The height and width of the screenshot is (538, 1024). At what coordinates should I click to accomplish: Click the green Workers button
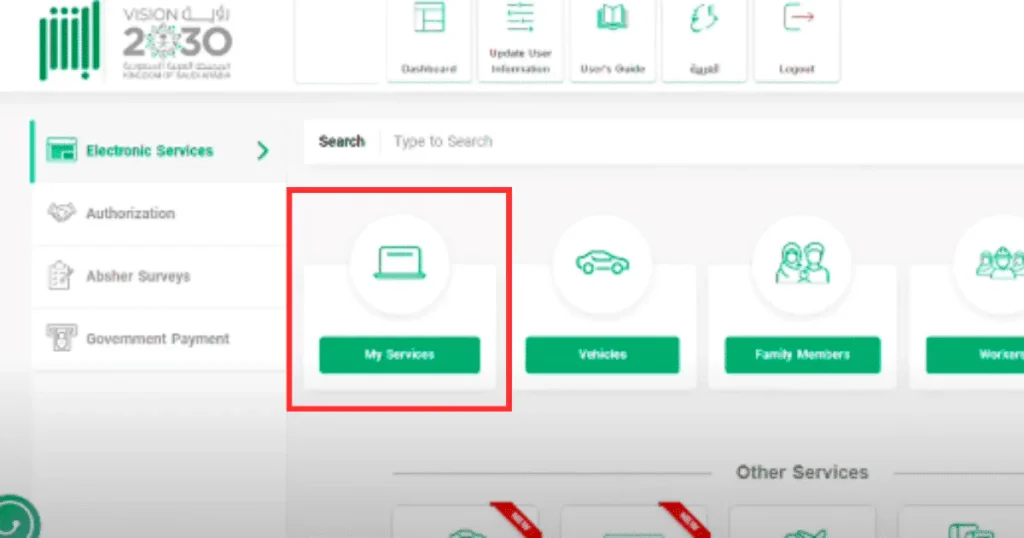coord(975,355)
